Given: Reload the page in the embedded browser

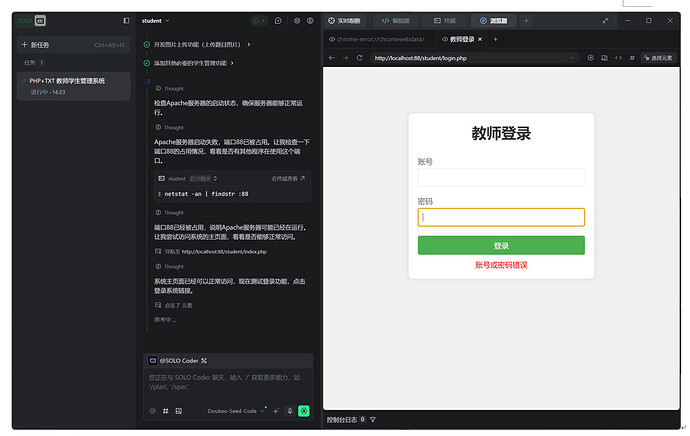Looking at the screenshot, I should coord(360,58).
